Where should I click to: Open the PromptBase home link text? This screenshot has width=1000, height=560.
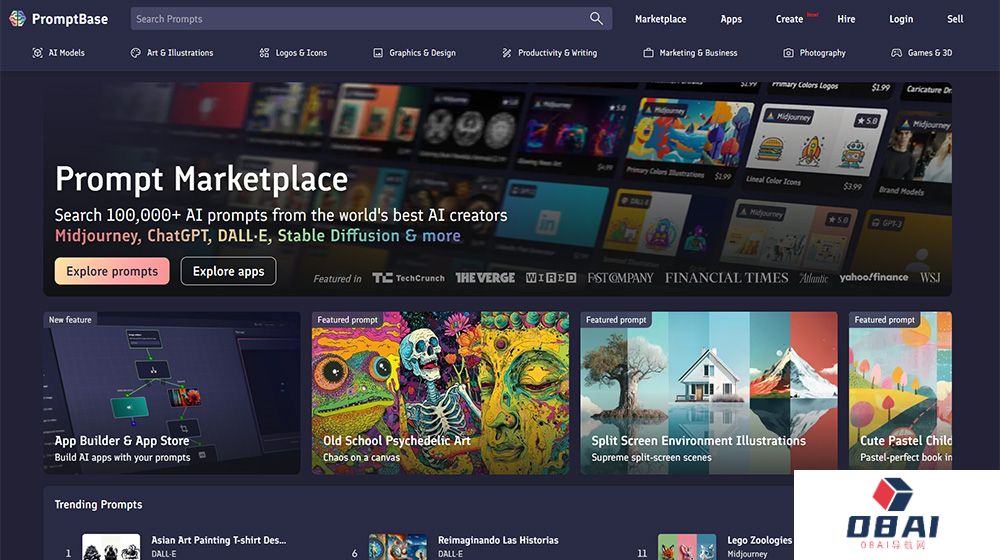[70, 19]
